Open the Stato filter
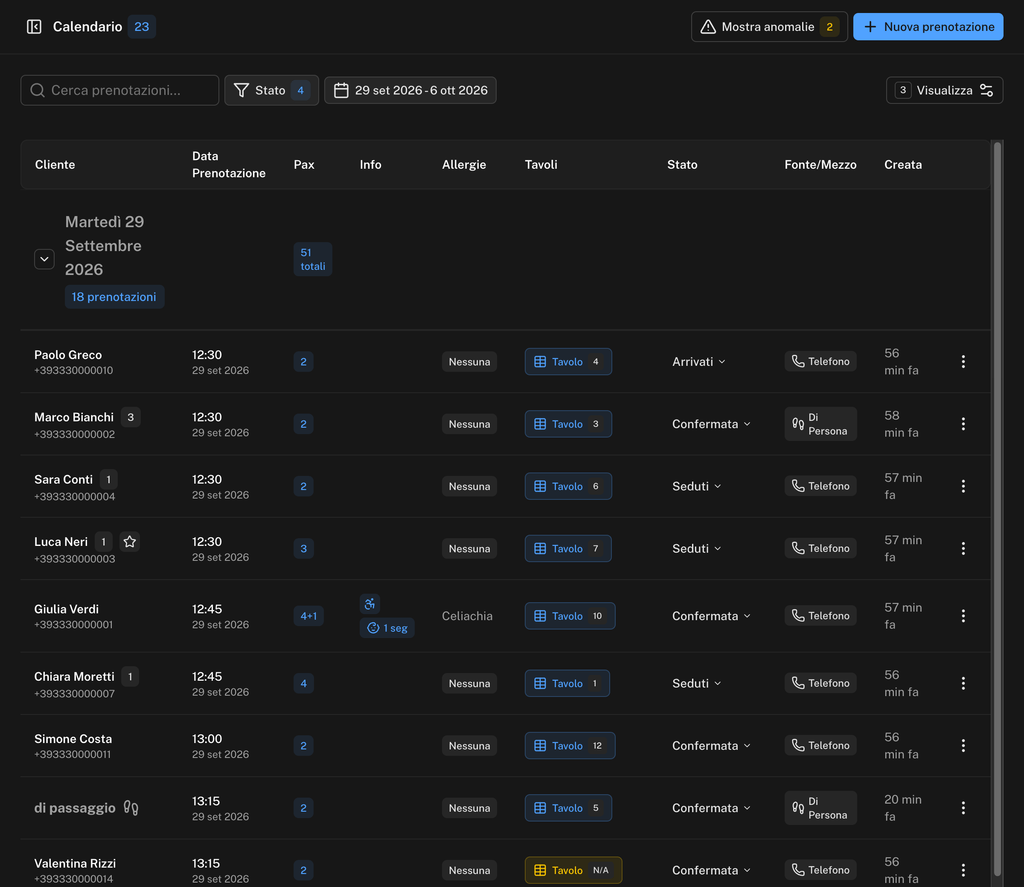 pyautogui.click(x=272, y=90)
